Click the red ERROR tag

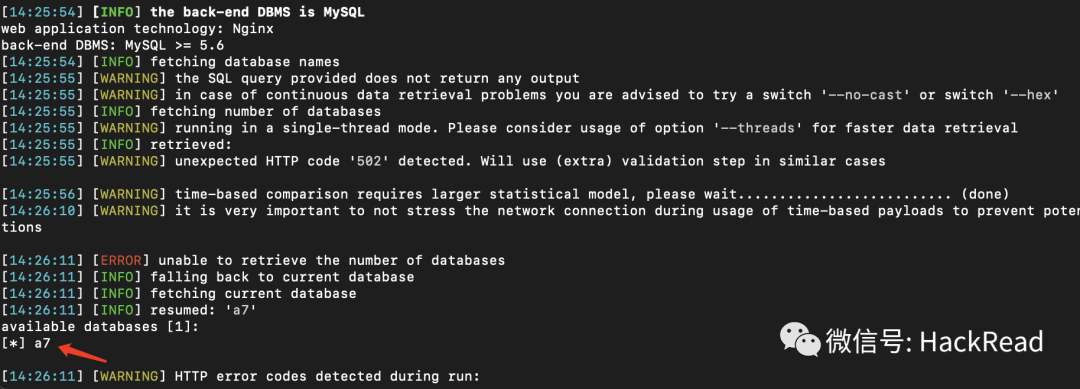click(121, 260)
